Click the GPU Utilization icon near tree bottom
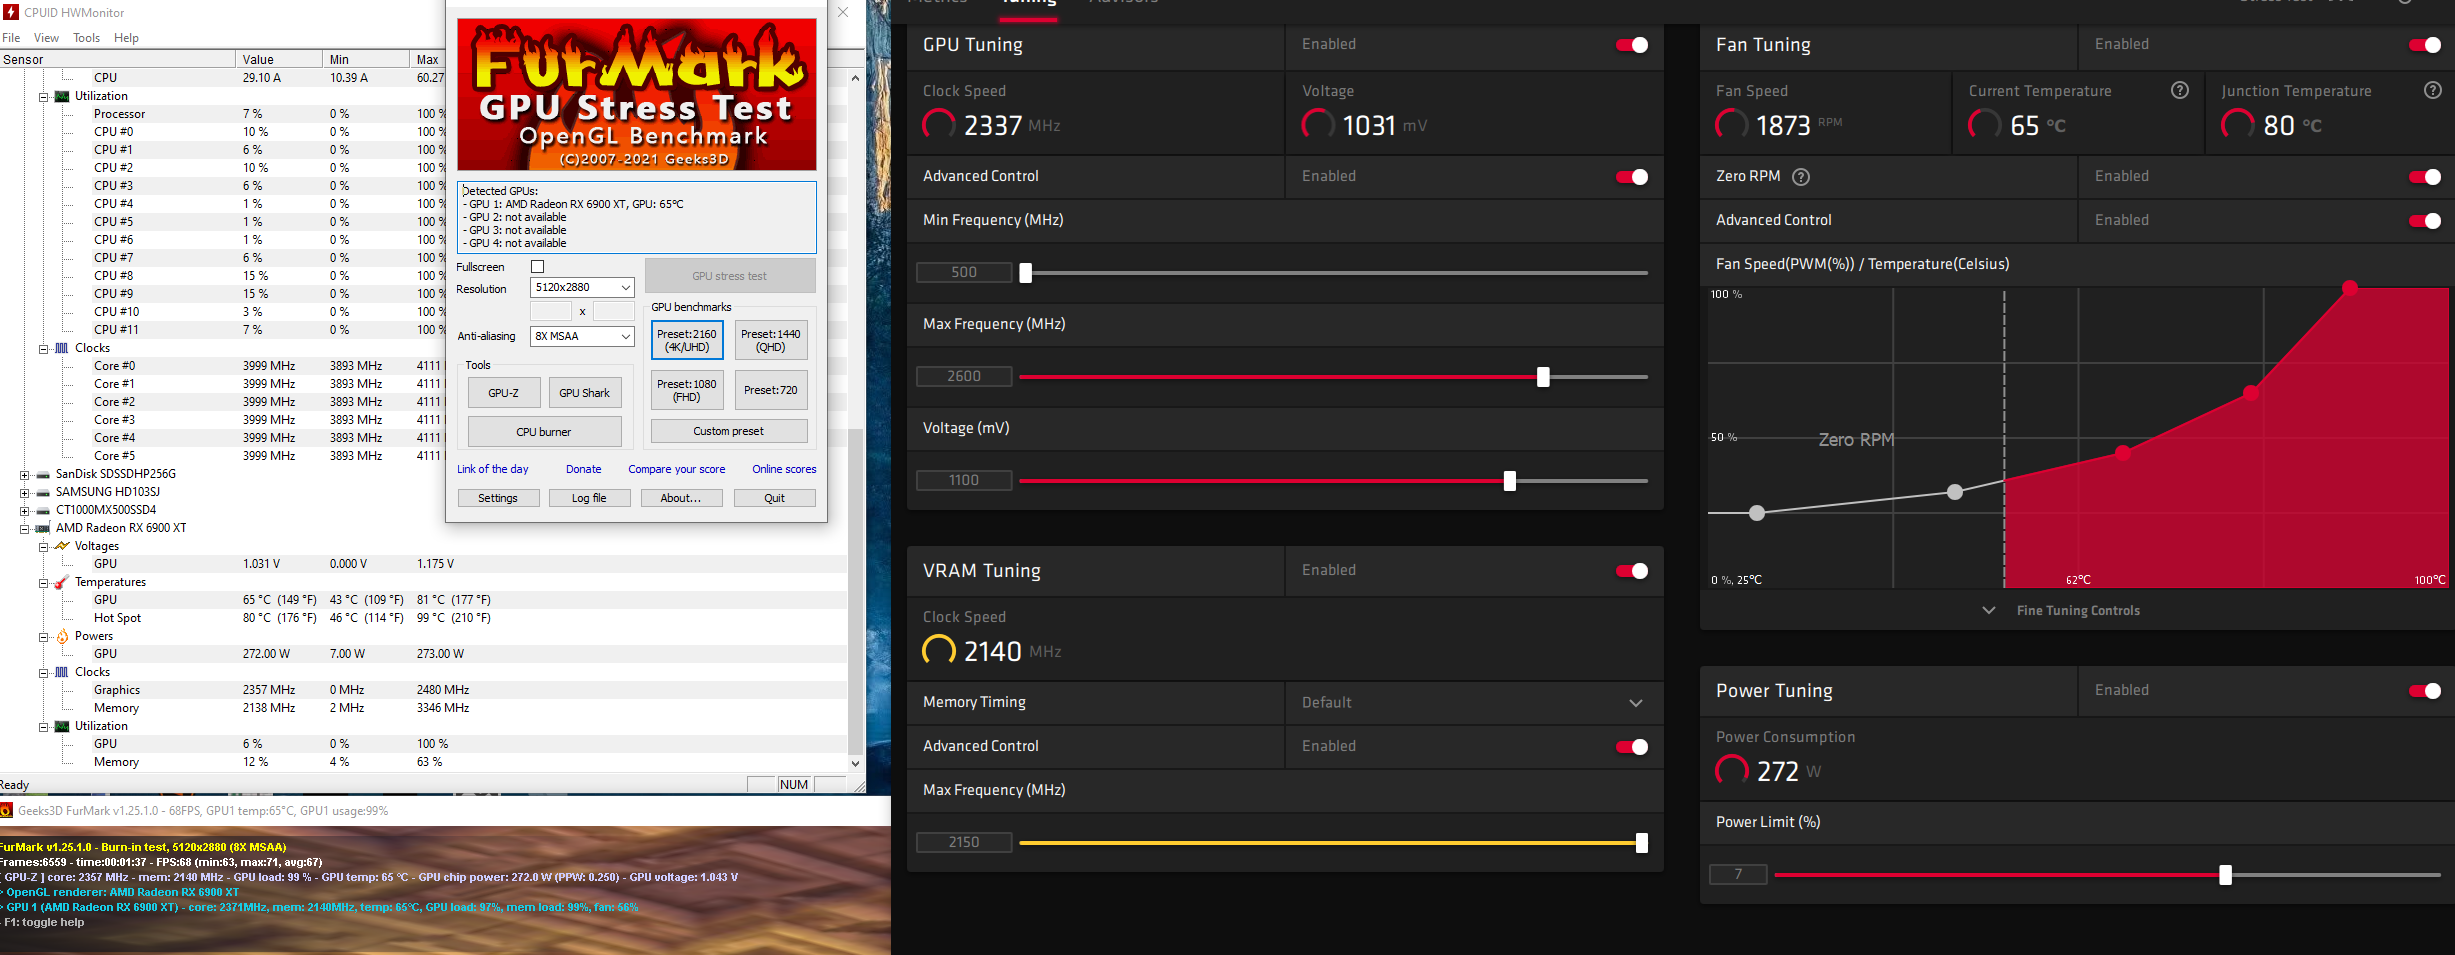The image size is (2455, 955). click(x=62, y=726)
